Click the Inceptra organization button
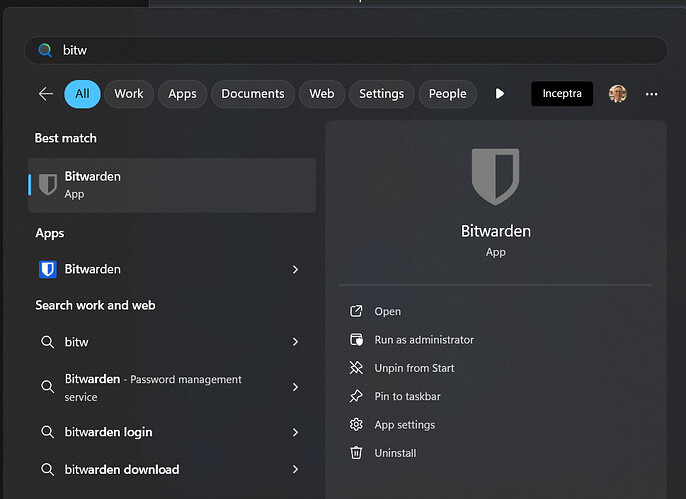 tap(562, 94)
